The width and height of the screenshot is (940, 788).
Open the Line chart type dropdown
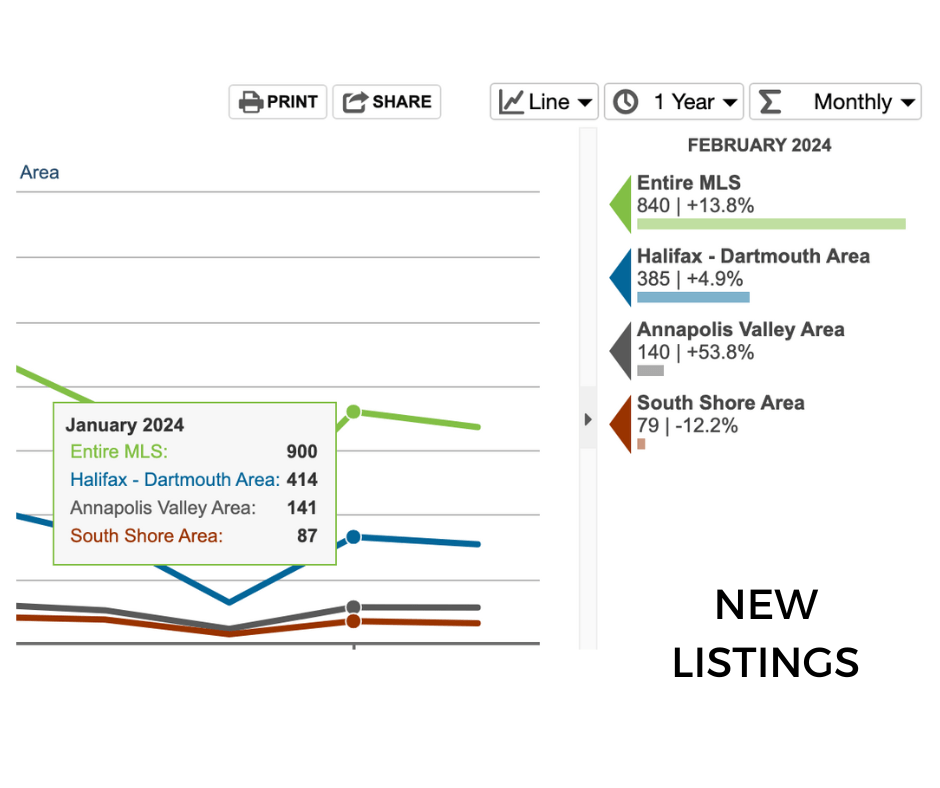pos(544,102)
